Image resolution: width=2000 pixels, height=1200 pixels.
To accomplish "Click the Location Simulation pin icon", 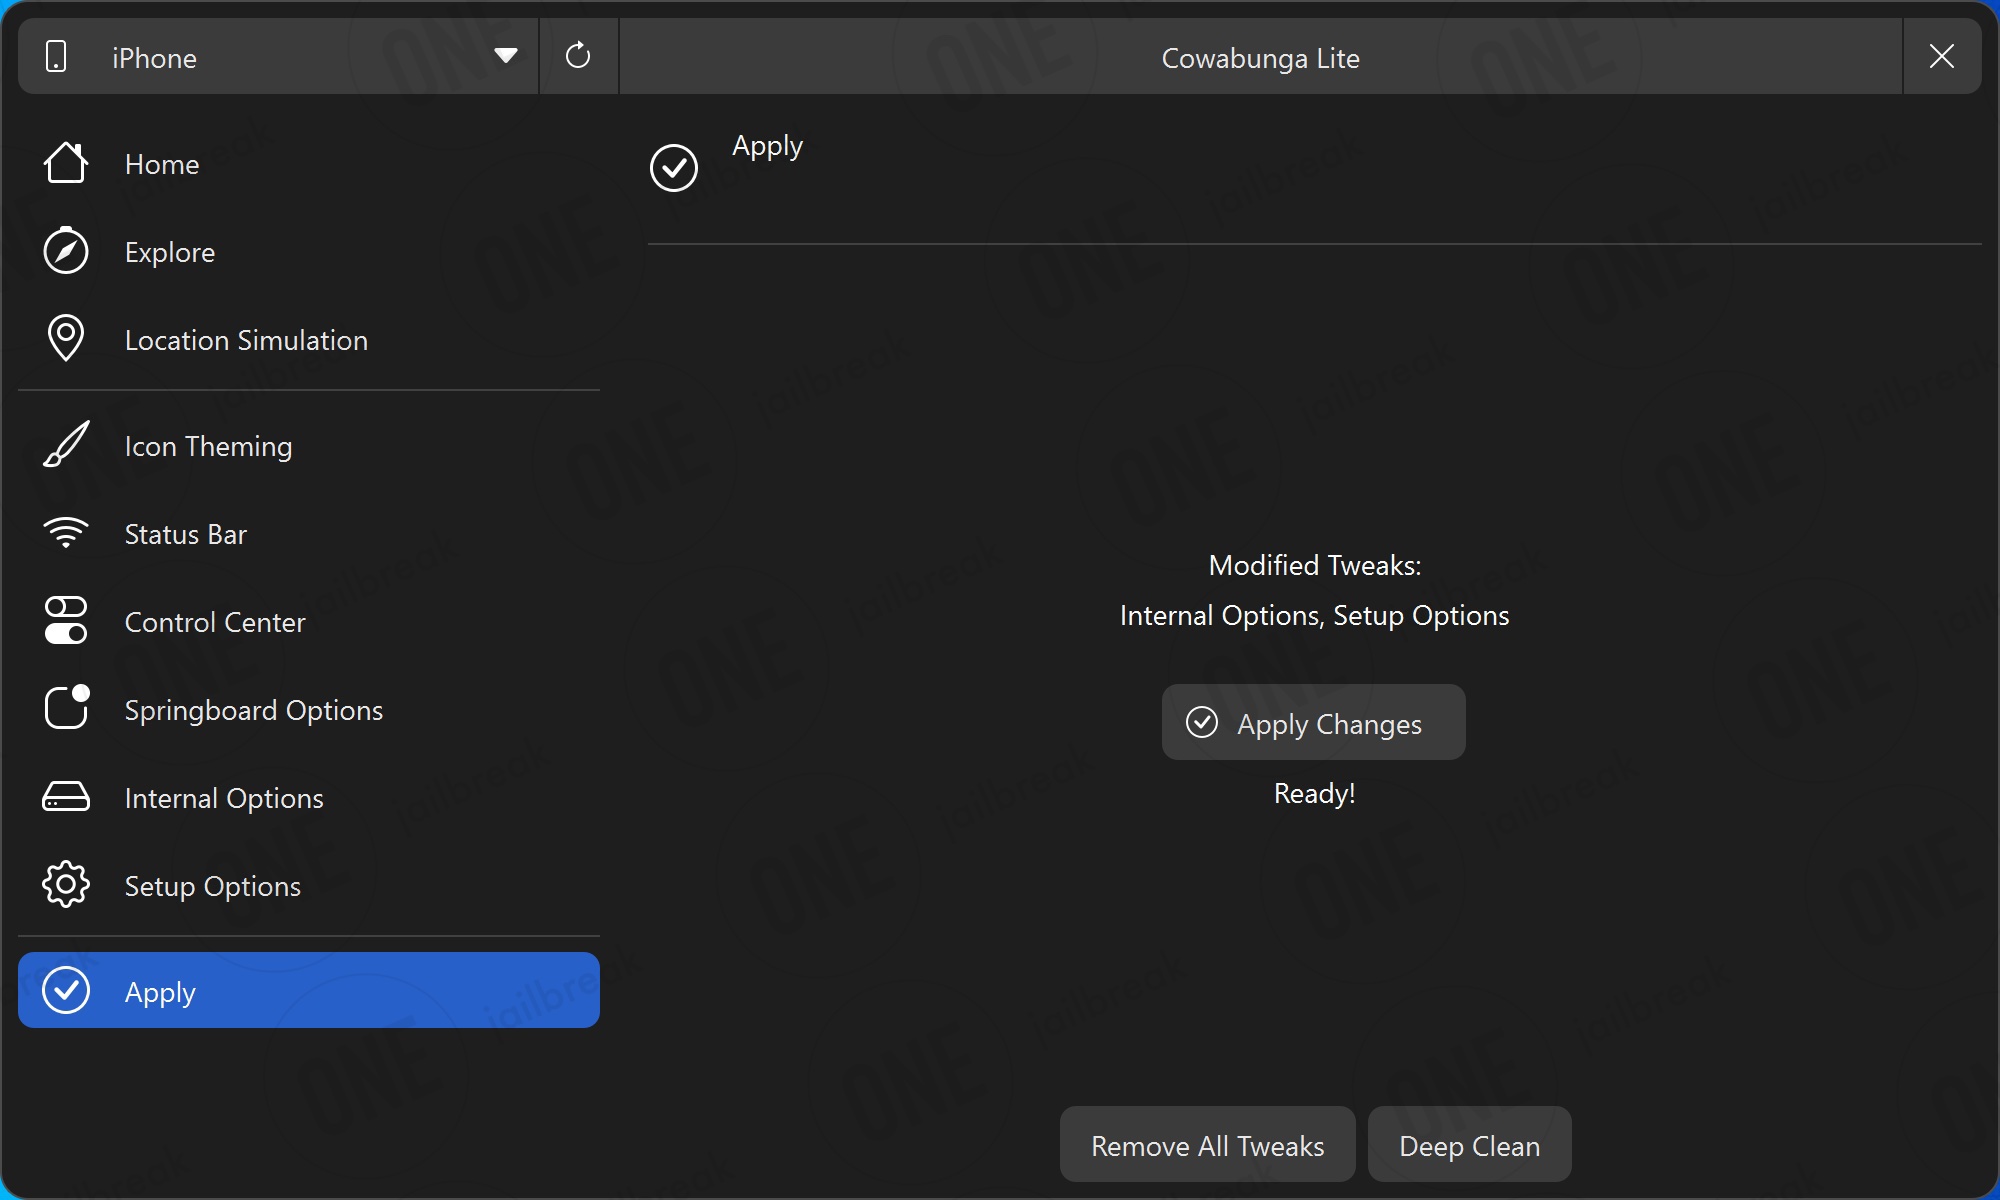I will (66, 338).
